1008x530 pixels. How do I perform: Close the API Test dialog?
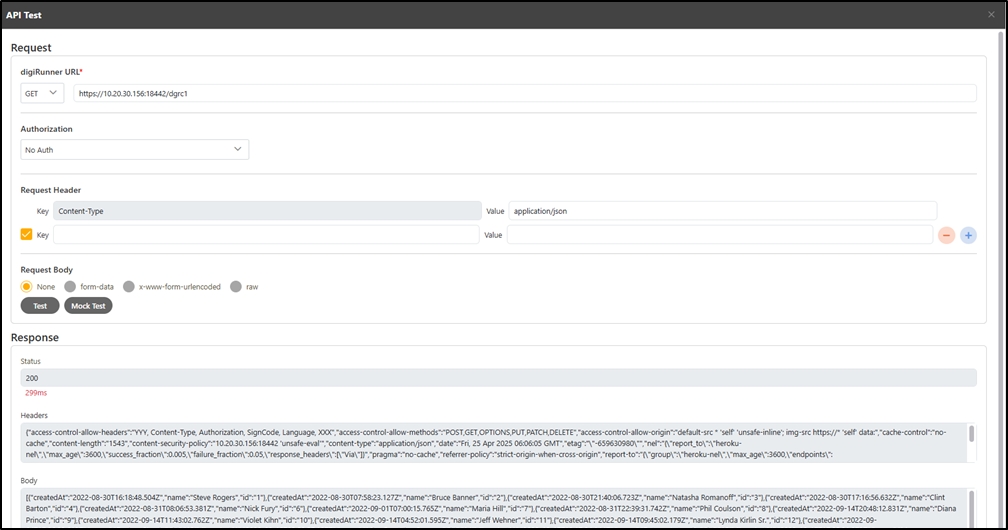point(990,15)
